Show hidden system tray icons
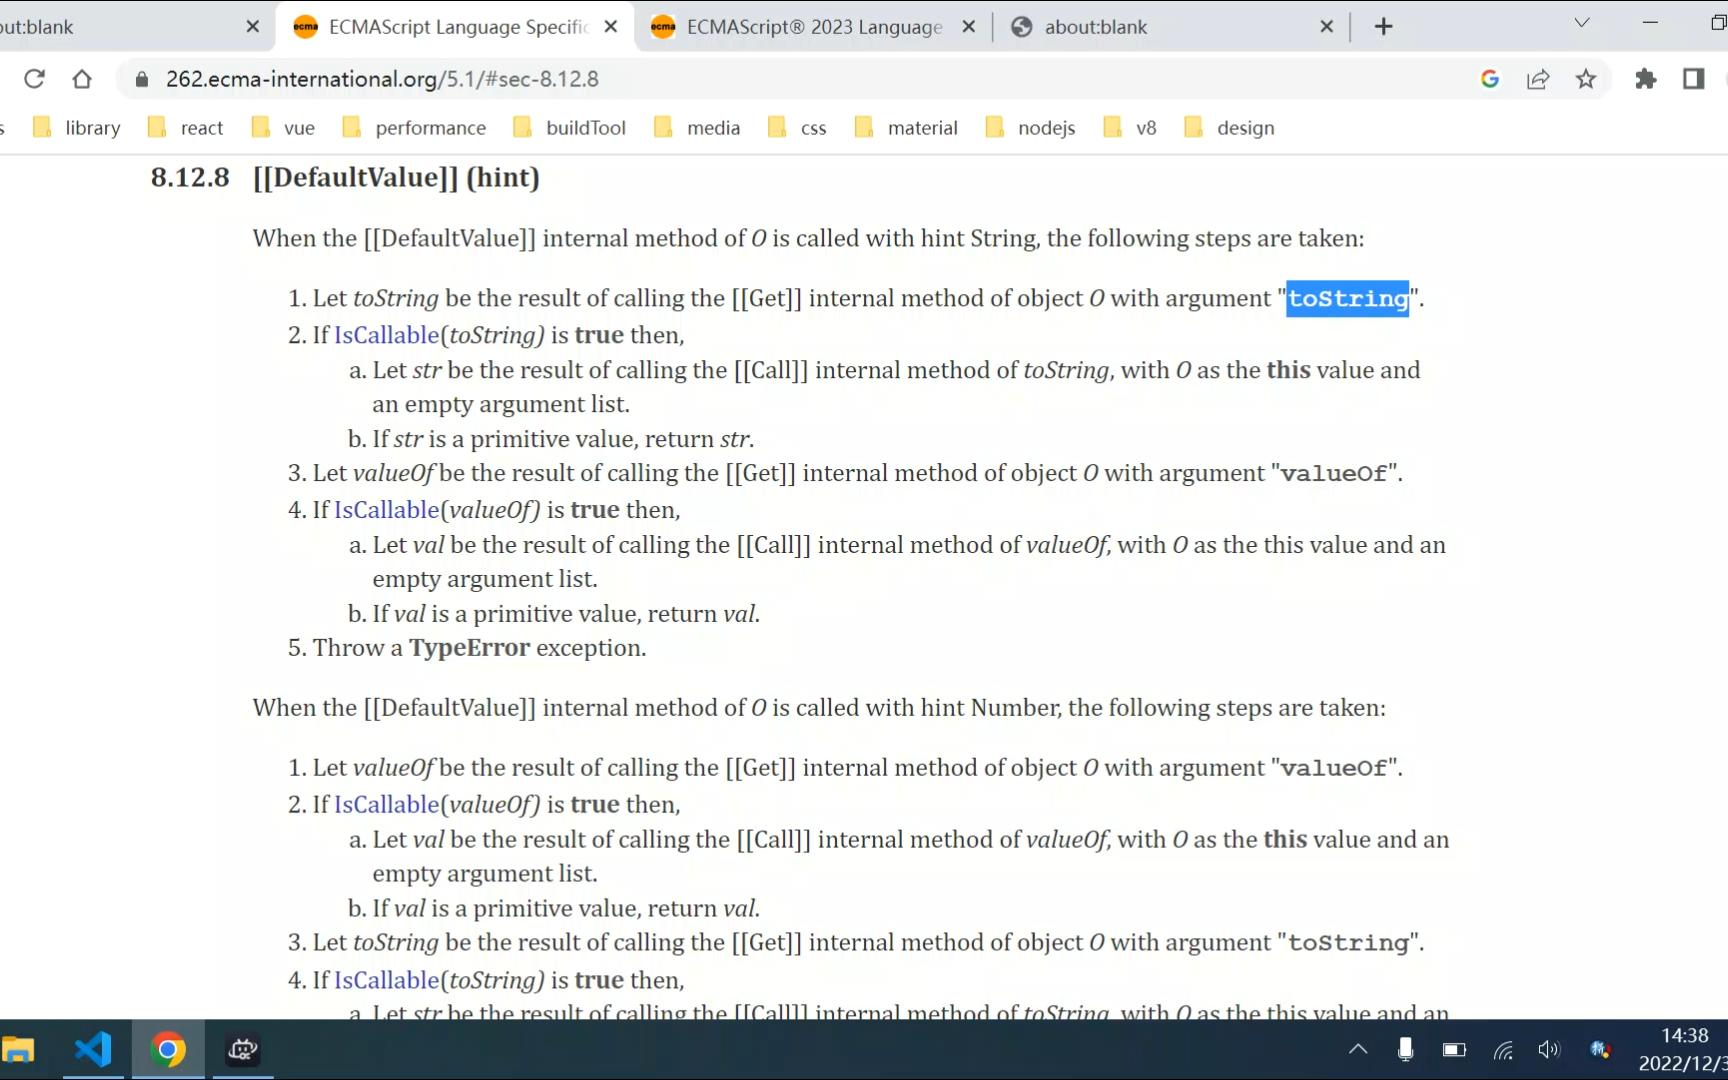The width and height of the screenshot is (1728, 1080). pos(1358,1050)
